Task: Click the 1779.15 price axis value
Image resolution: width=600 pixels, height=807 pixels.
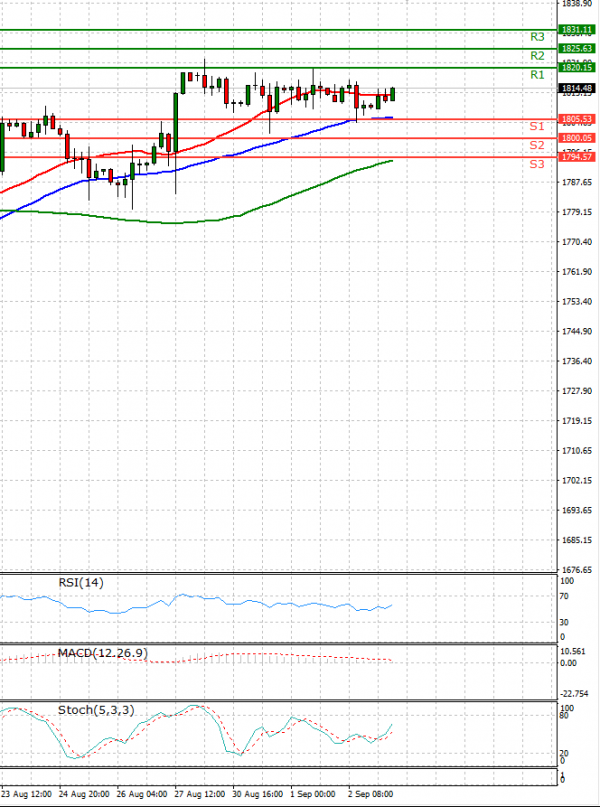Action: tap(577, 212)
